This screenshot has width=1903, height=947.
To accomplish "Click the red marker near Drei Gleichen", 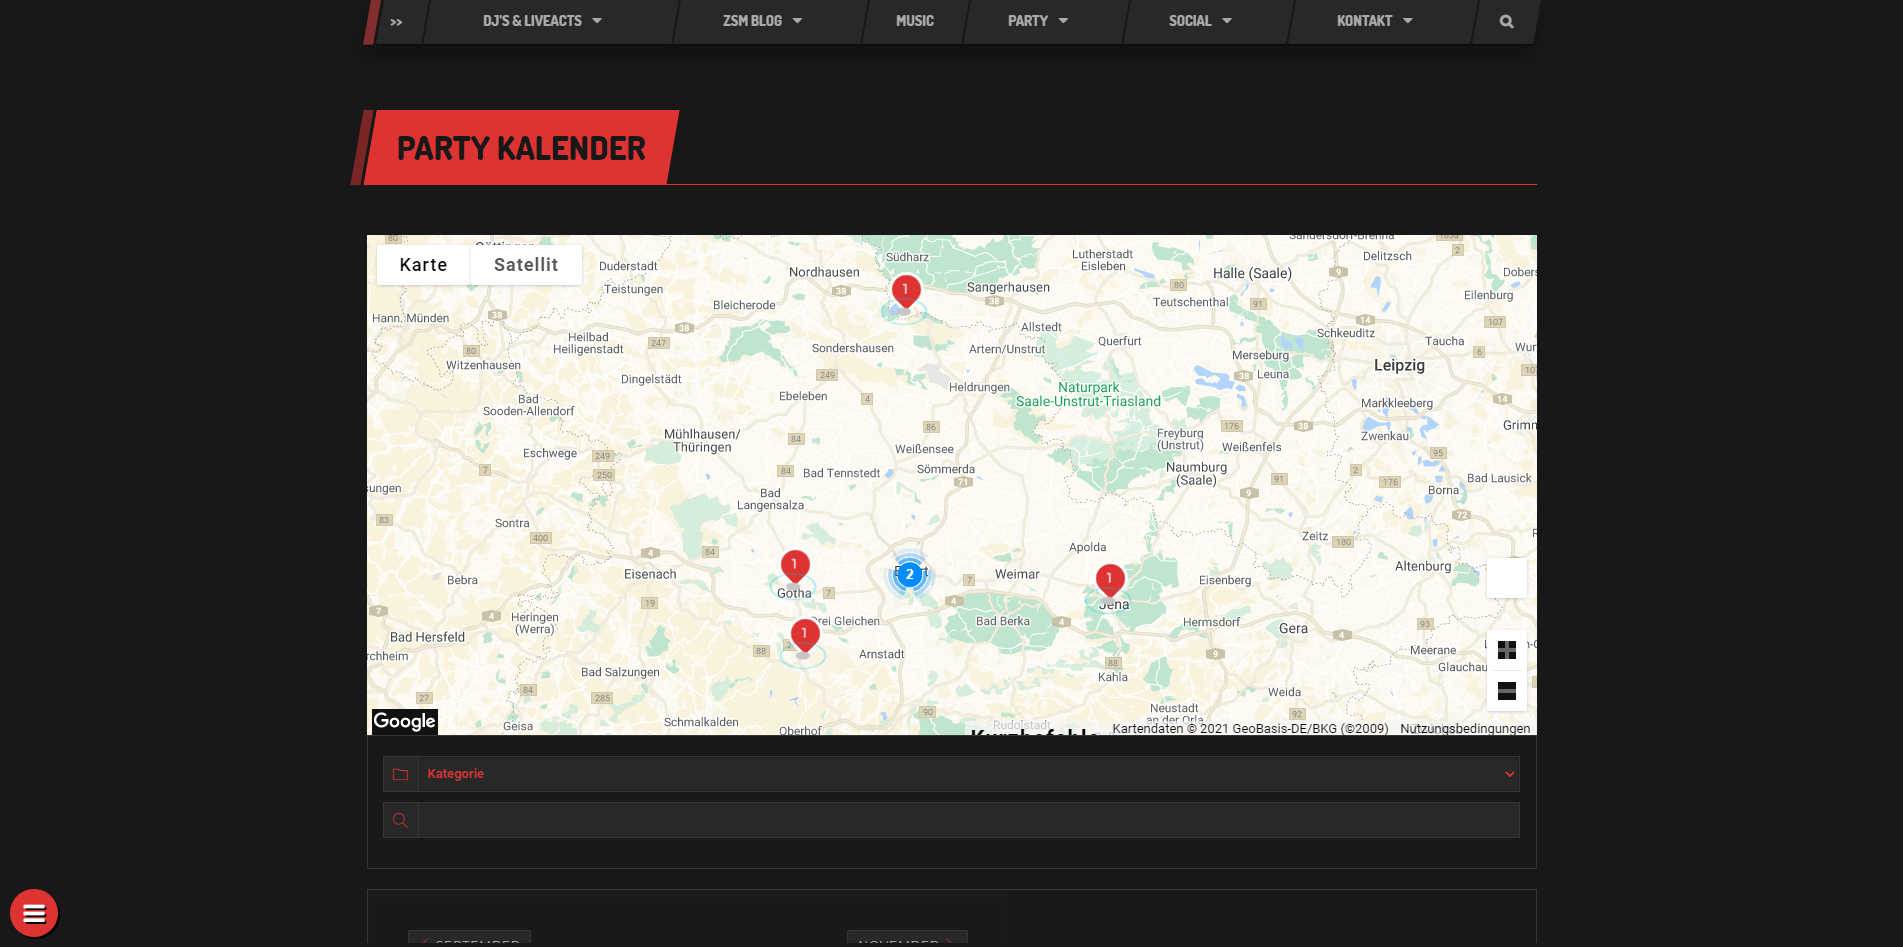I will [805, 636].
